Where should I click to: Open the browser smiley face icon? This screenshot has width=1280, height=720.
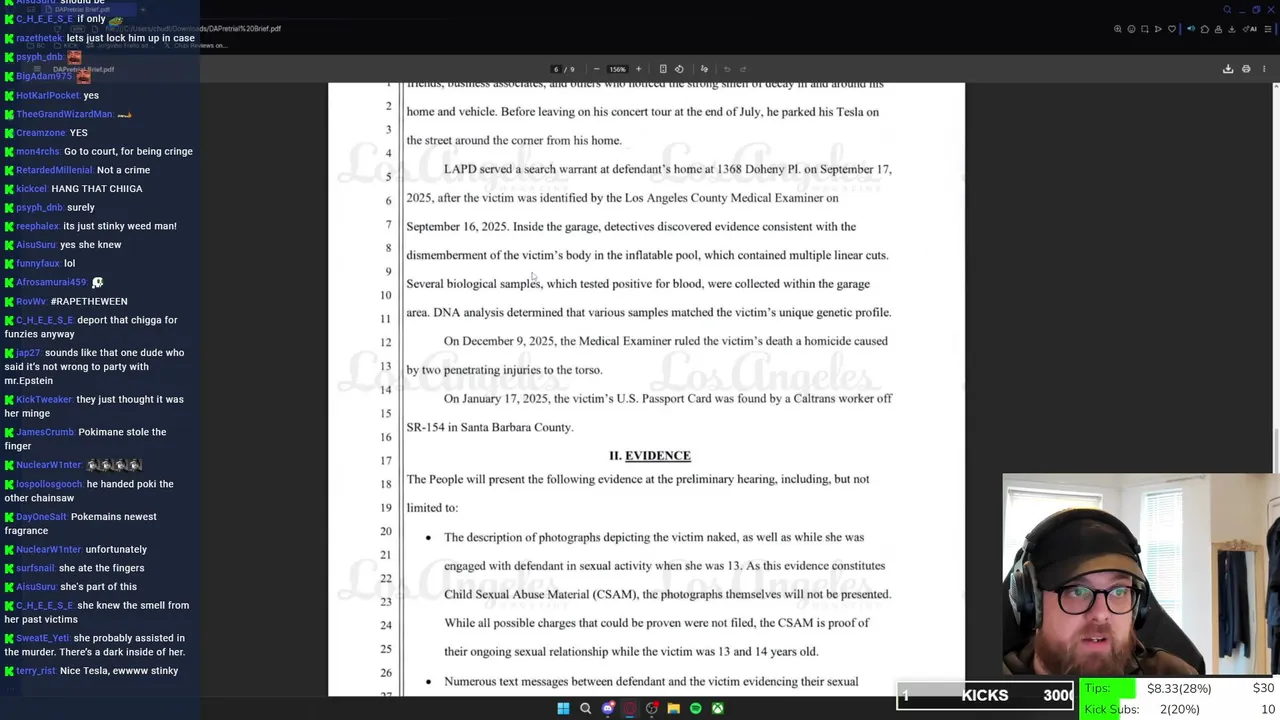pos(1132,29)
